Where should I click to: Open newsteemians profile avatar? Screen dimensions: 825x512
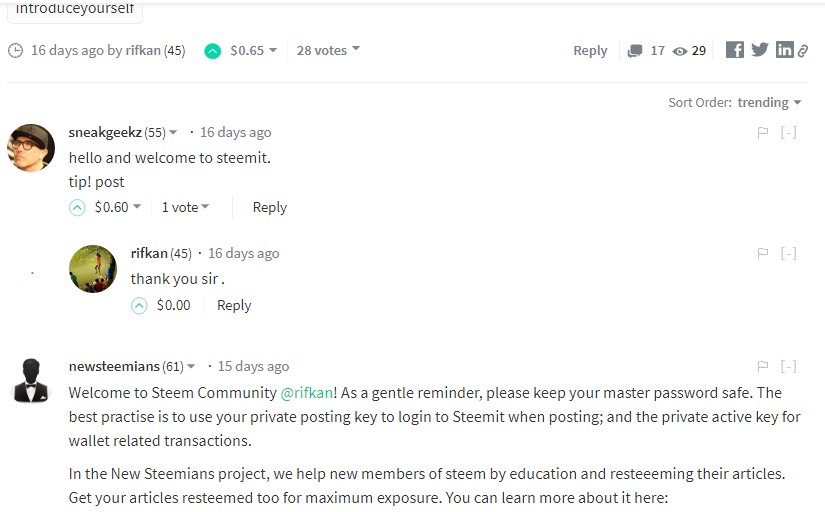[x=31, y=381]
